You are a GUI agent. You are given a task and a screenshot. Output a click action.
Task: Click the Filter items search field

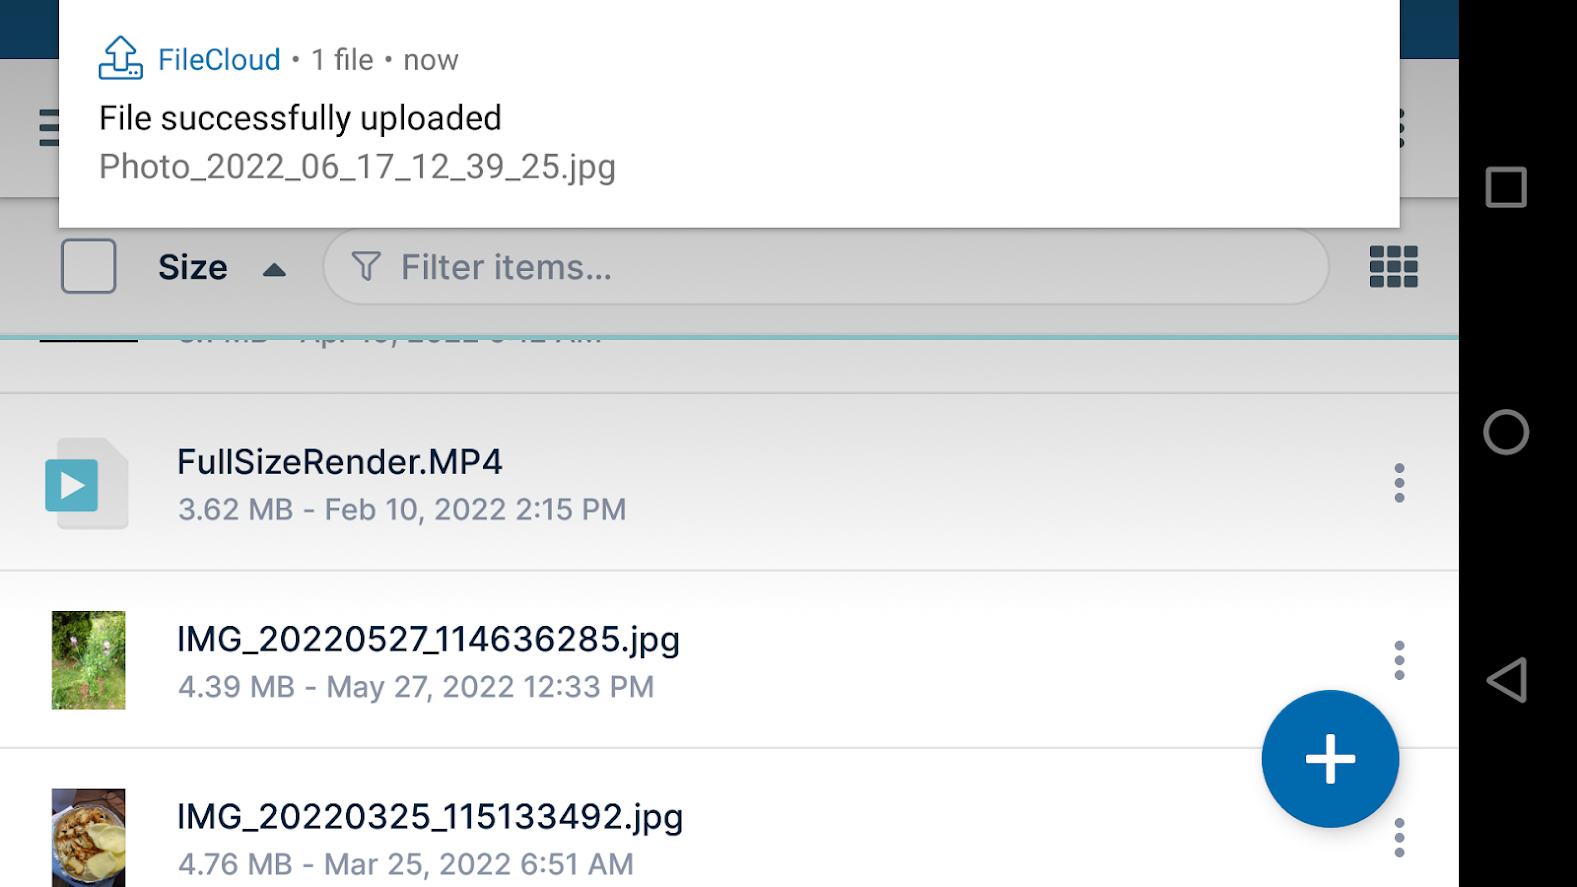pyautogui.click(x=700, y=266)
